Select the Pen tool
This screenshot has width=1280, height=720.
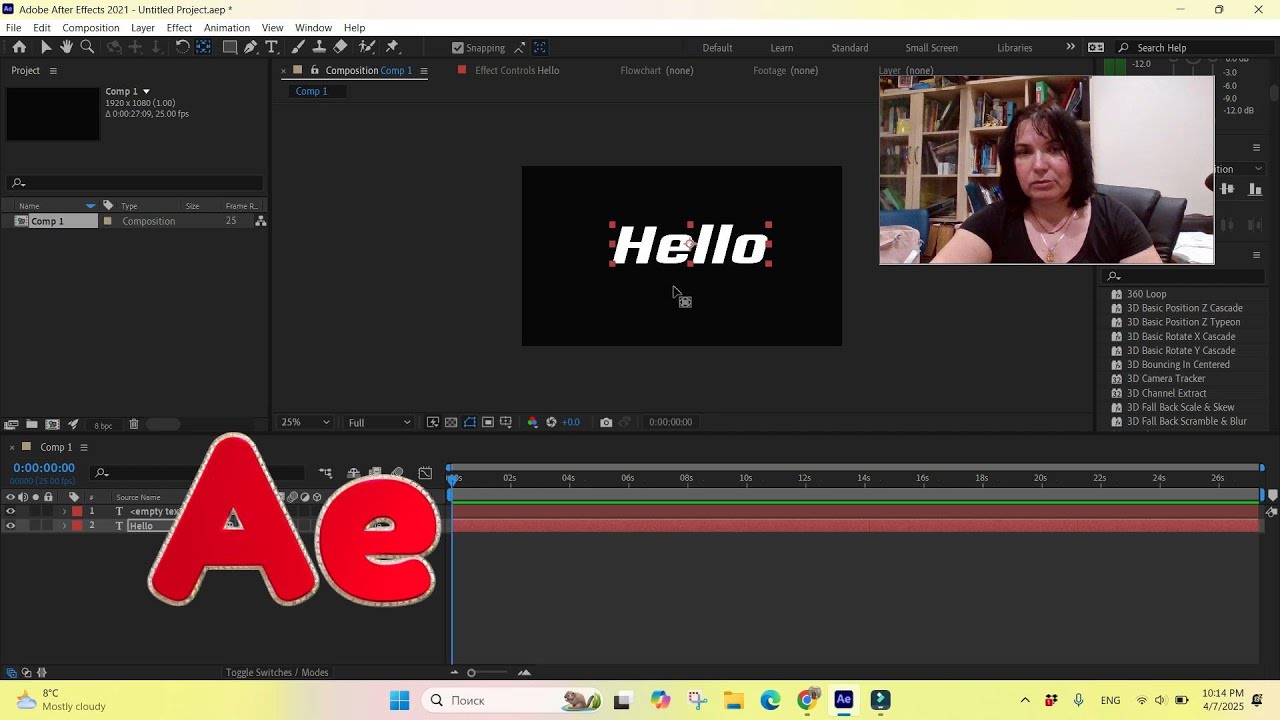coord(251,47)
